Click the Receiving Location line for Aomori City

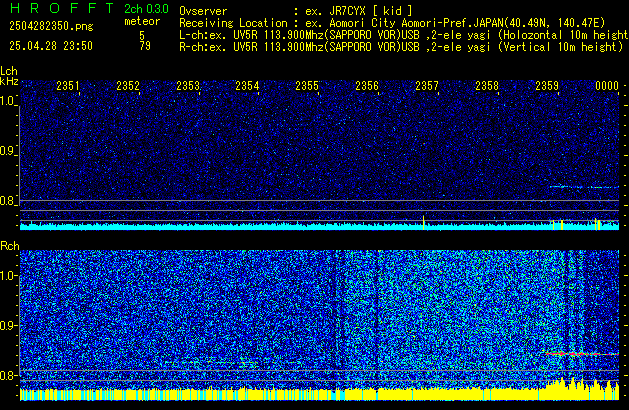click(392, 23)
